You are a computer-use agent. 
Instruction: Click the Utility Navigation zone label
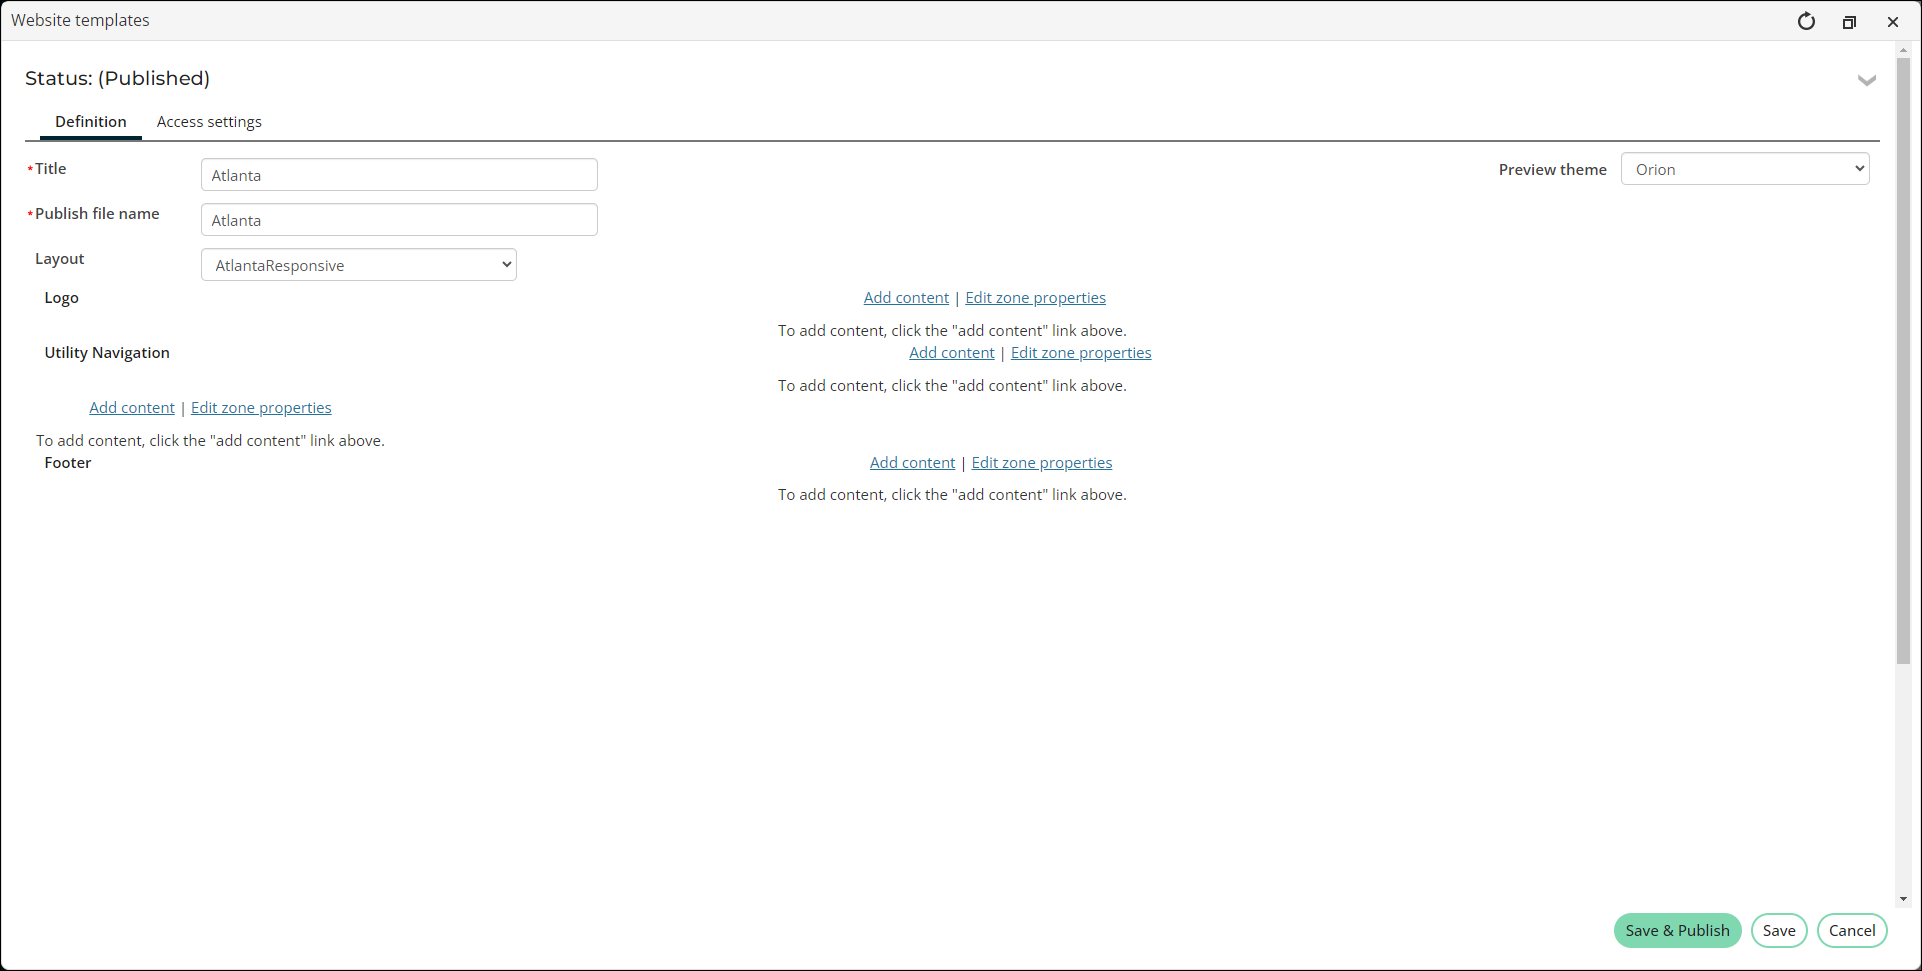(x=107, y=353)
